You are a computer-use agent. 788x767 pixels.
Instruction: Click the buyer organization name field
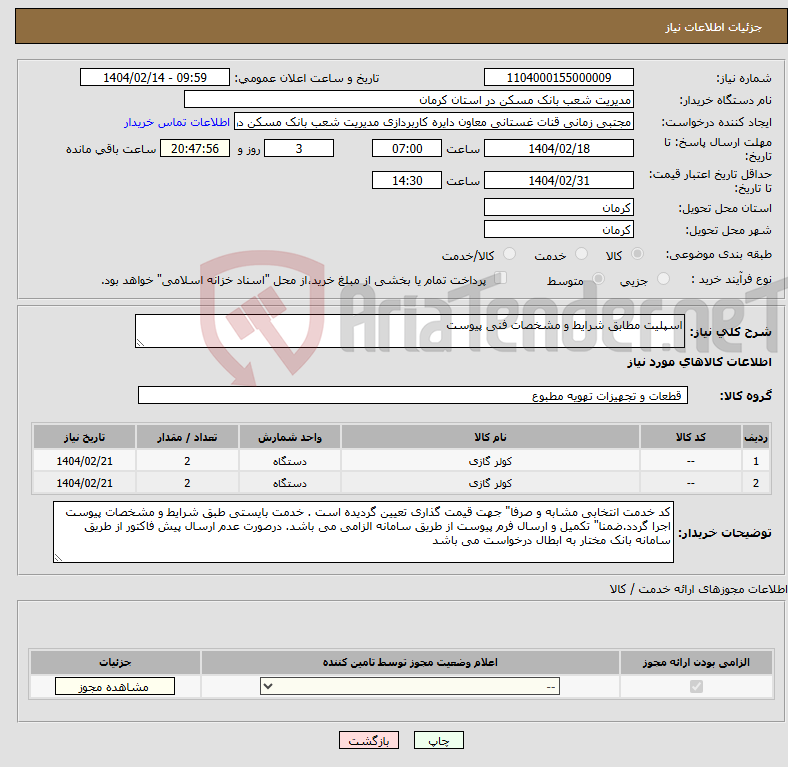[409, 100]
